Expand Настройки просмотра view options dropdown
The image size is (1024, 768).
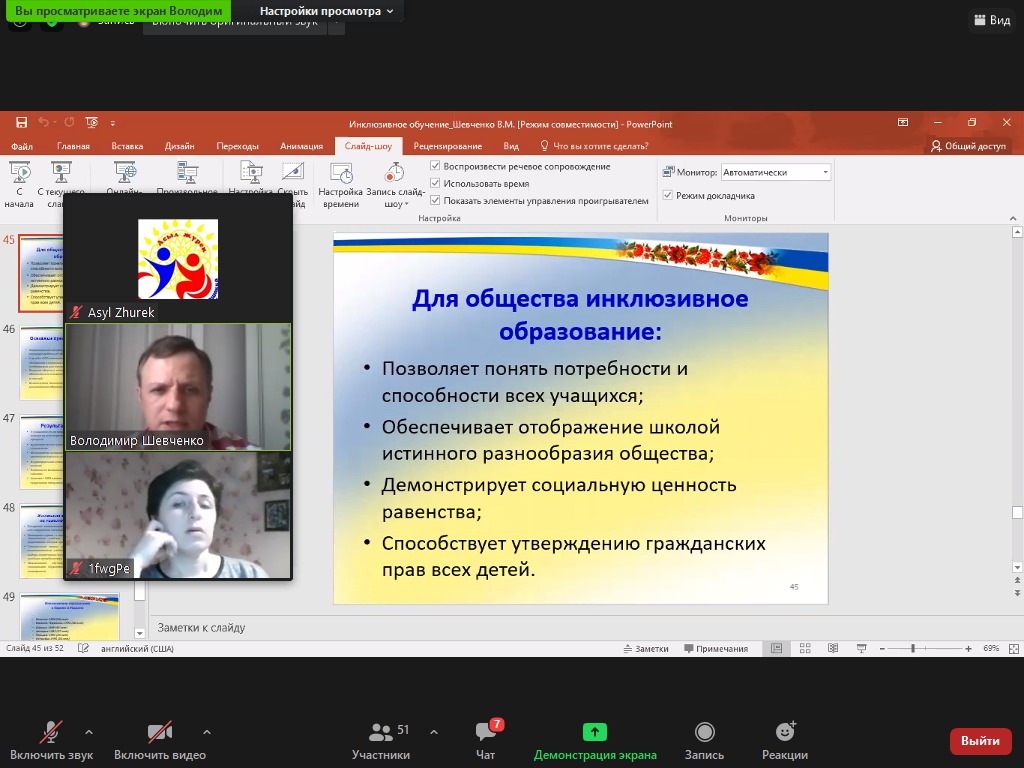[326, 11]
